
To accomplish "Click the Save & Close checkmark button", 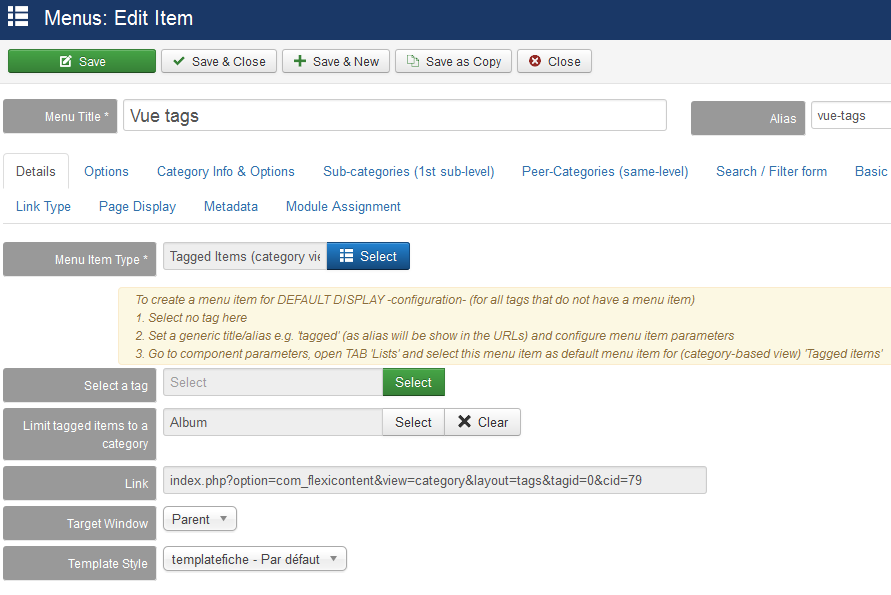I will coord(219,61).
